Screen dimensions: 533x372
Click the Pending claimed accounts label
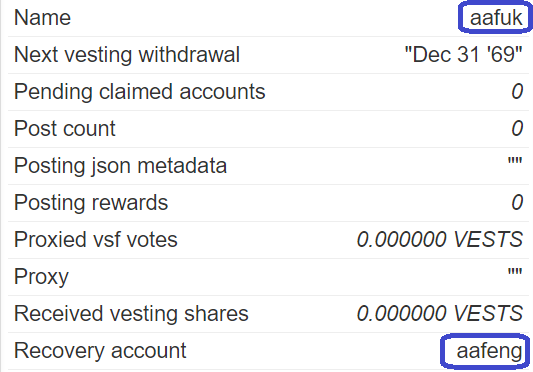(x=139, y=92)
